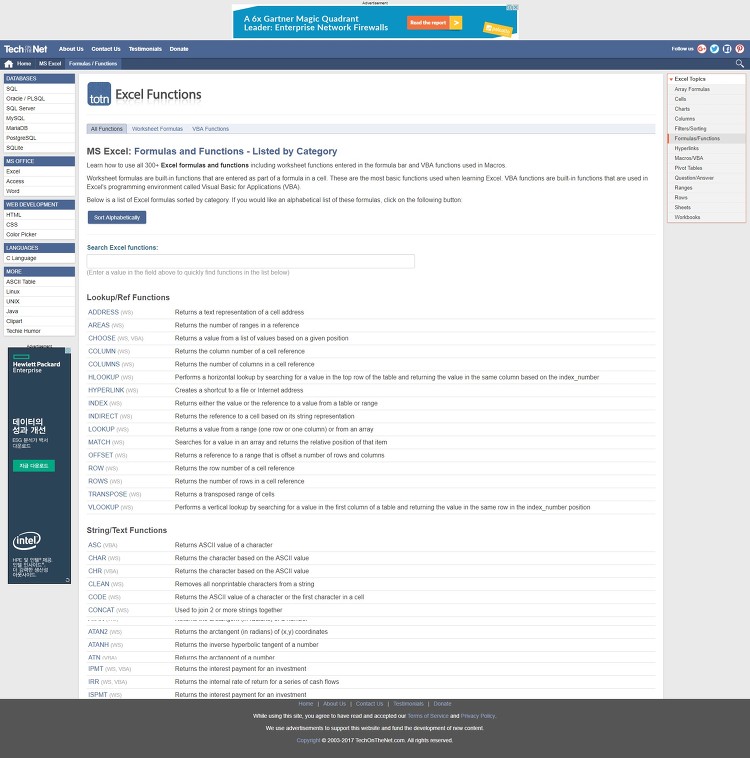750x758 pixels.
Task: Open the INDEX function link
Action: point(98,403)
